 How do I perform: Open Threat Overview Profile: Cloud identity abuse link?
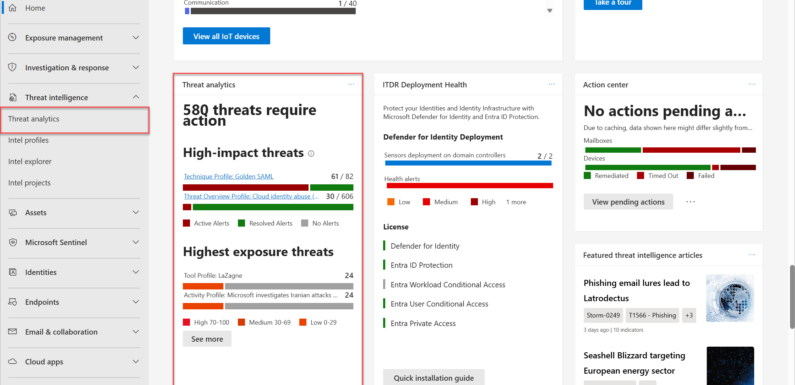pos(251,196)
